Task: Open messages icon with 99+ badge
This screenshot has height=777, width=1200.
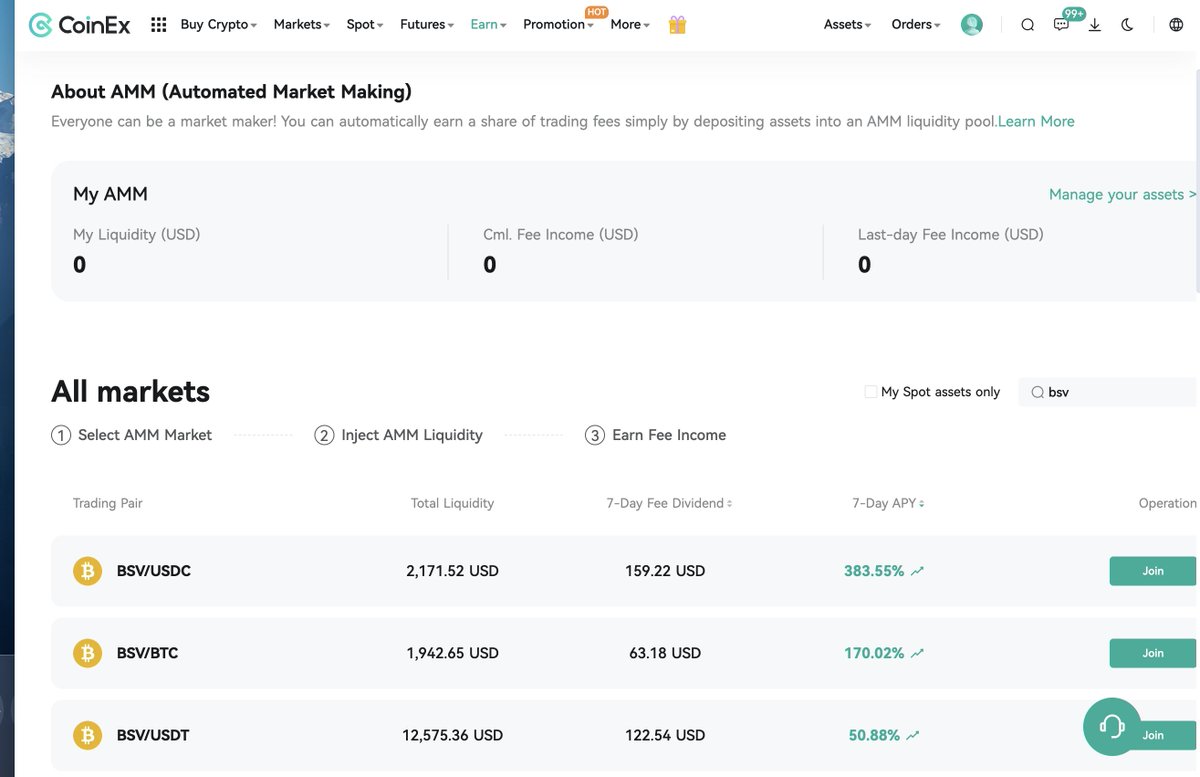Action: 1062,24
